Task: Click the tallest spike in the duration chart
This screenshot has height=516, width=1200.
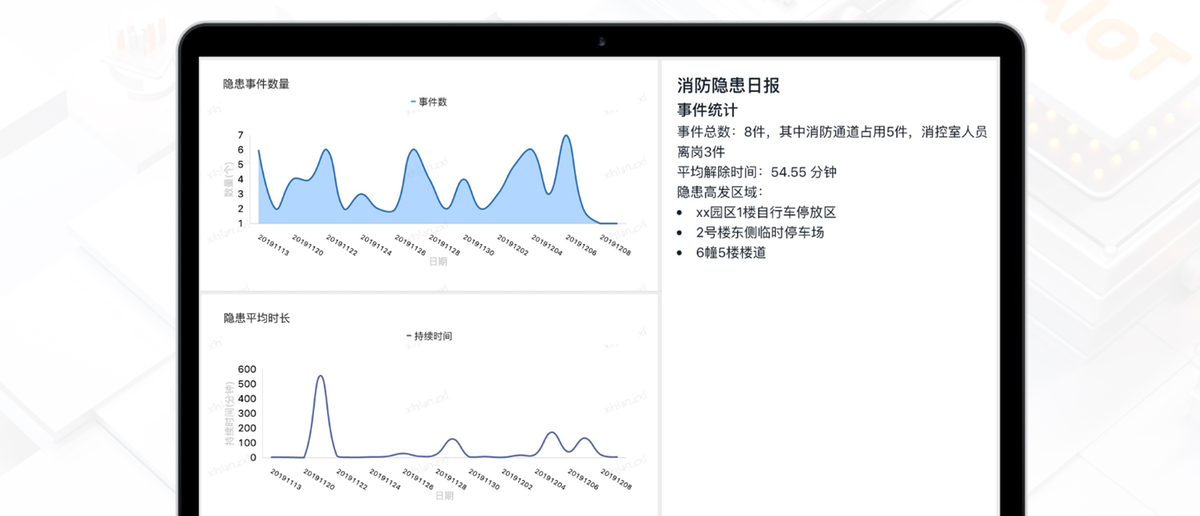Action: [320, 378]
